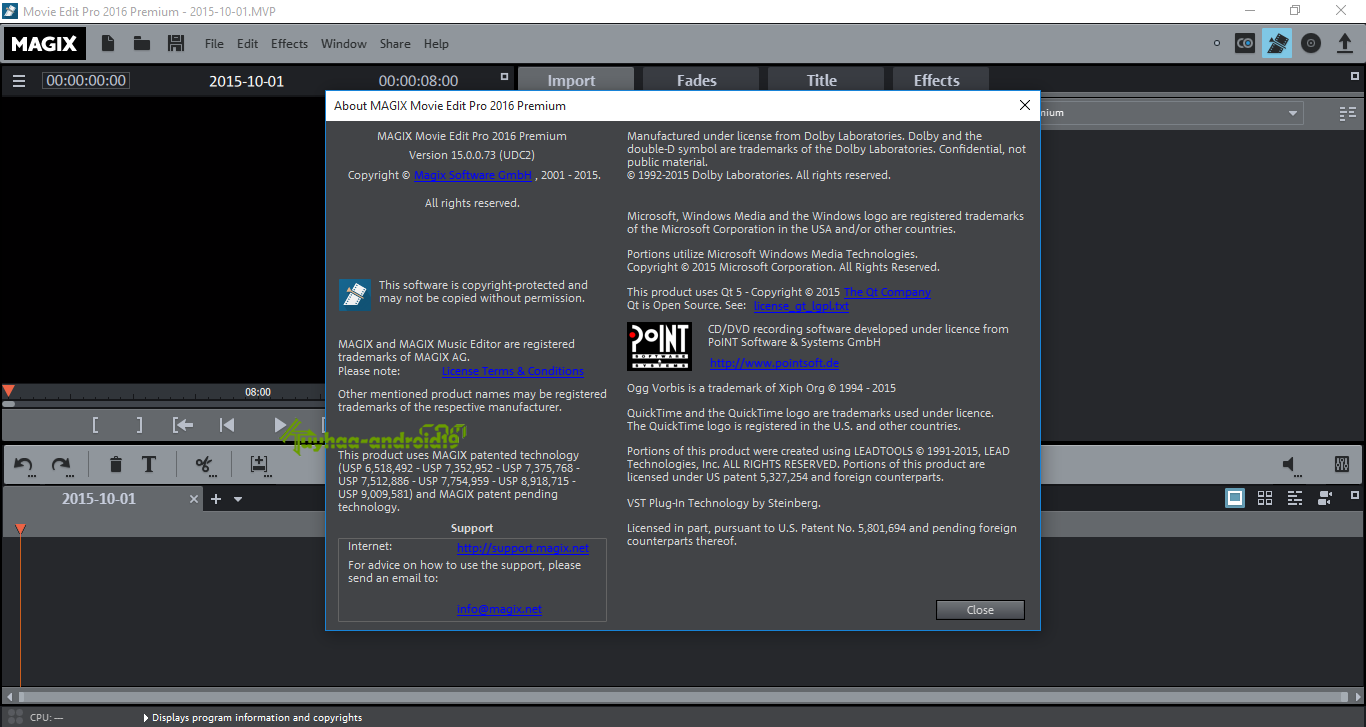Switch to the multicam mode icon
The image size is (1366, 727).
[1325, 498]
